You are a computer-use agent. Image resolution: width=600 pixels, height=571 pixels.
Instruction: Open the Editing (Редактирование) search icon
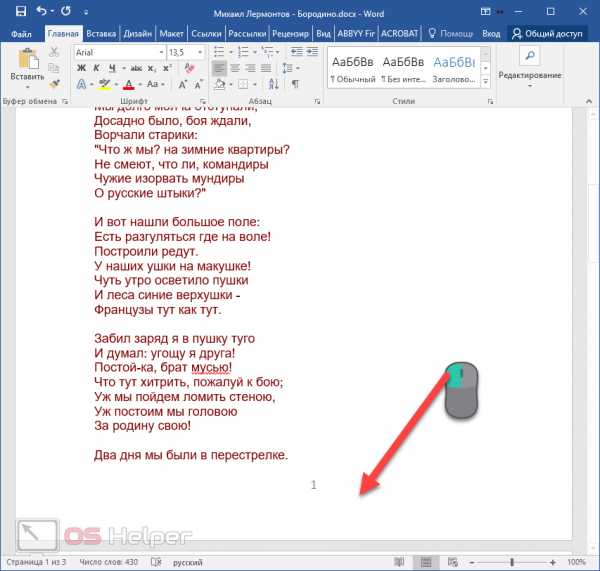click(x=530, y=55)
